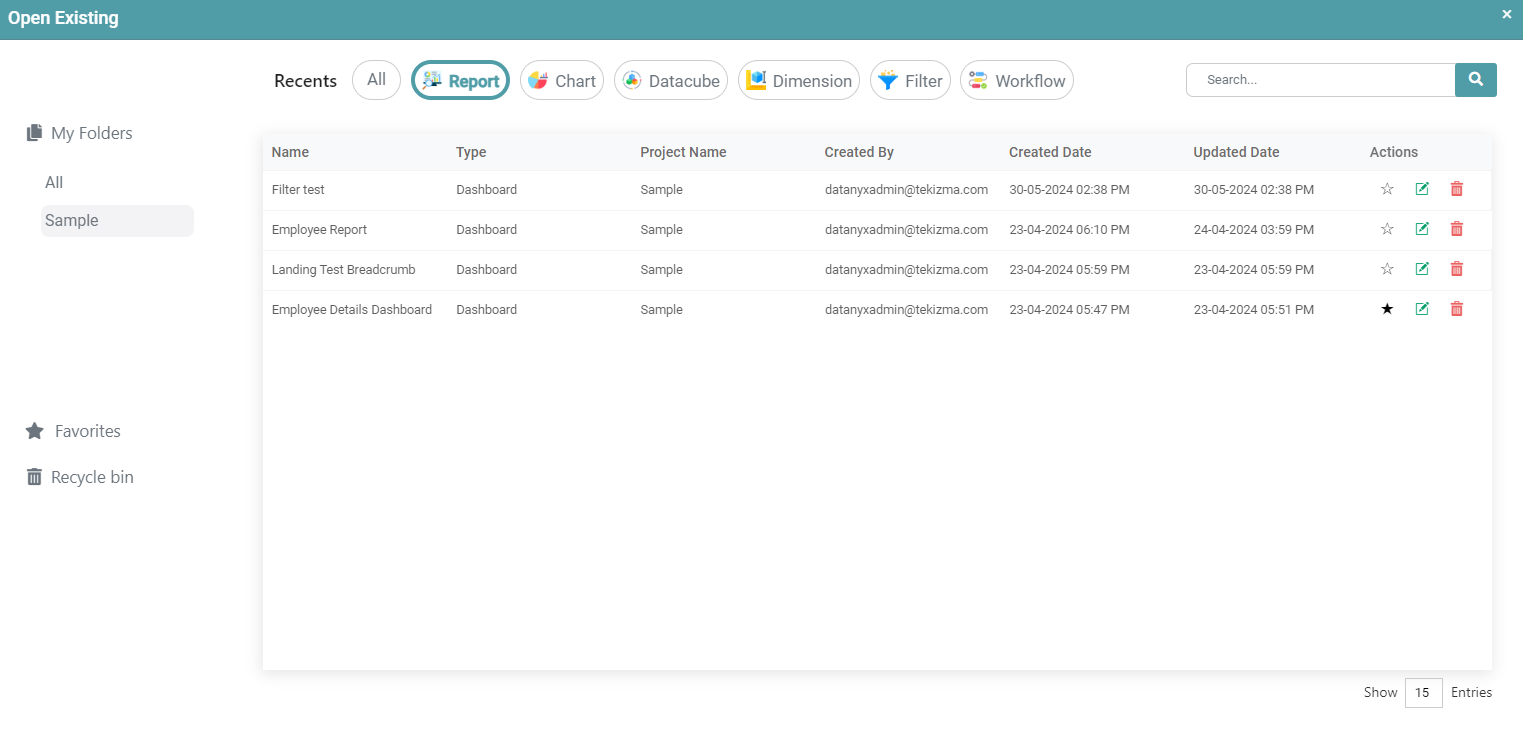This screenshot has height=755, width=1523.
Task: Unfavorite the Employee Details Dashboard
Action: coord(1387,309)
